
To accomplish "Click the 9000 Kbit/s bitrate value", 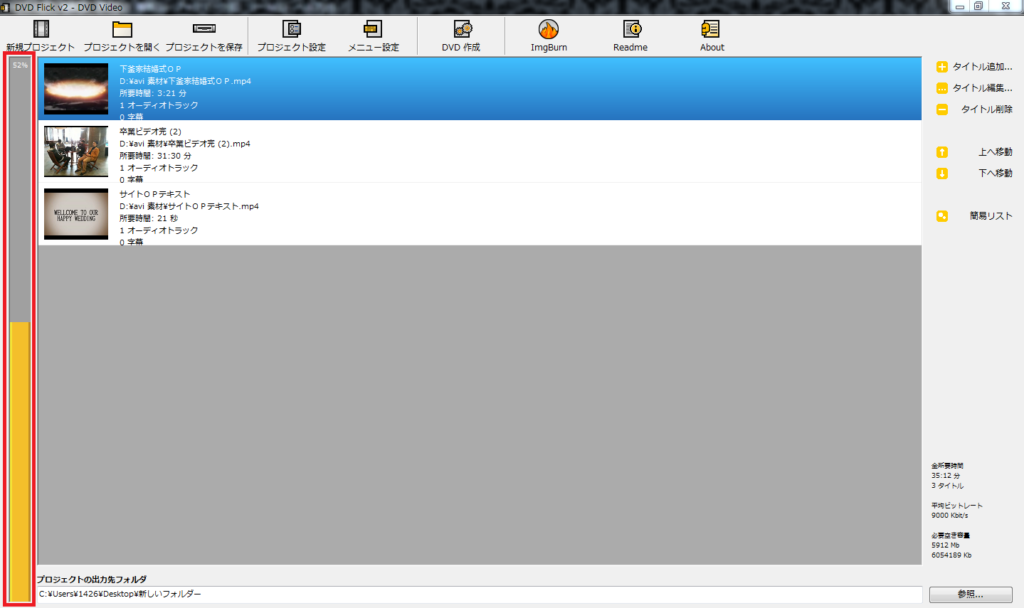I will coord(950,516).
